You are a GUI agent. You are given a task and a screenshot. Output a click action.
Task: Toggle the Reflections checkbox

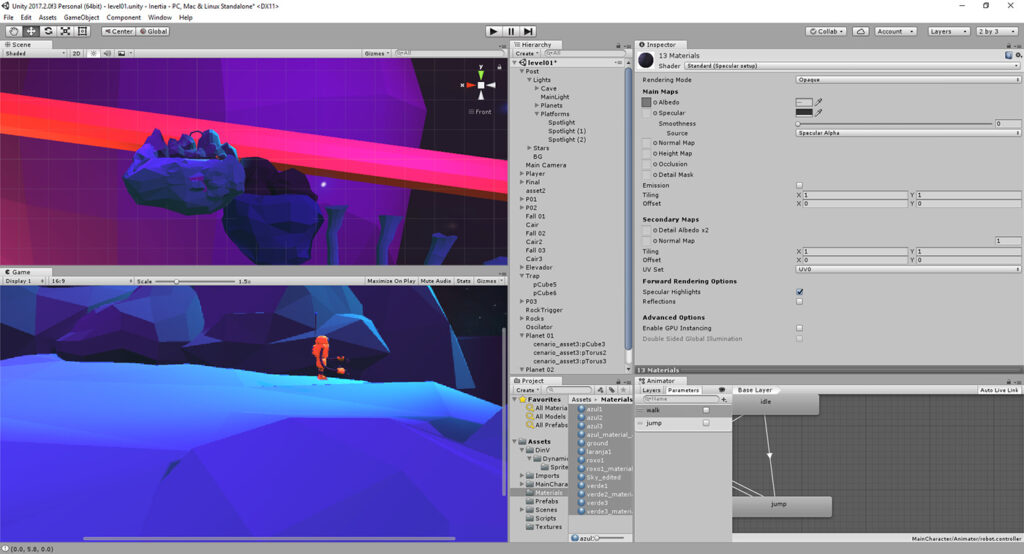(799, 301)
